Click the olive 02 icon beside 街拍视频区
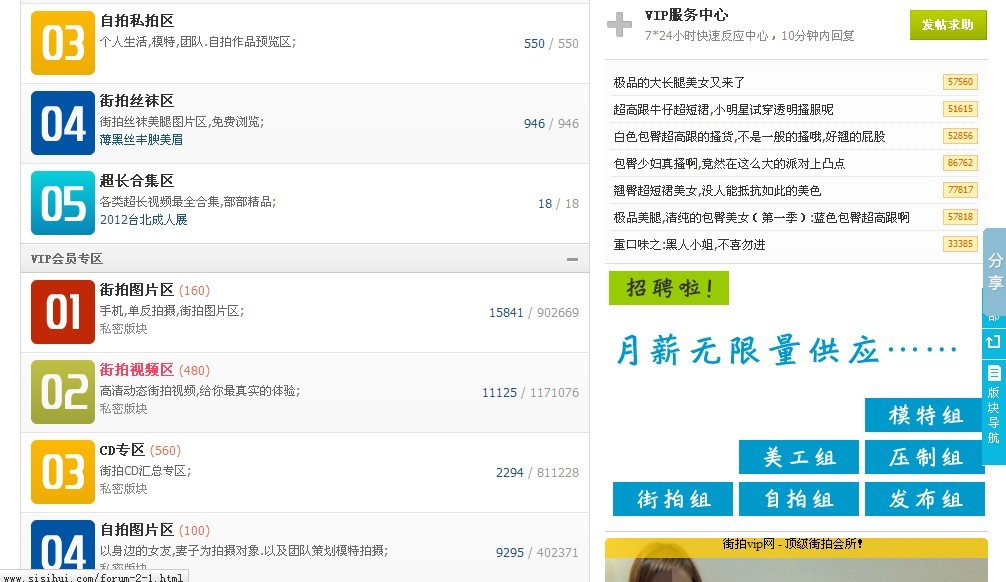Image resolution: width=1006 pixels, height=582 pixels. pos(63,392)
